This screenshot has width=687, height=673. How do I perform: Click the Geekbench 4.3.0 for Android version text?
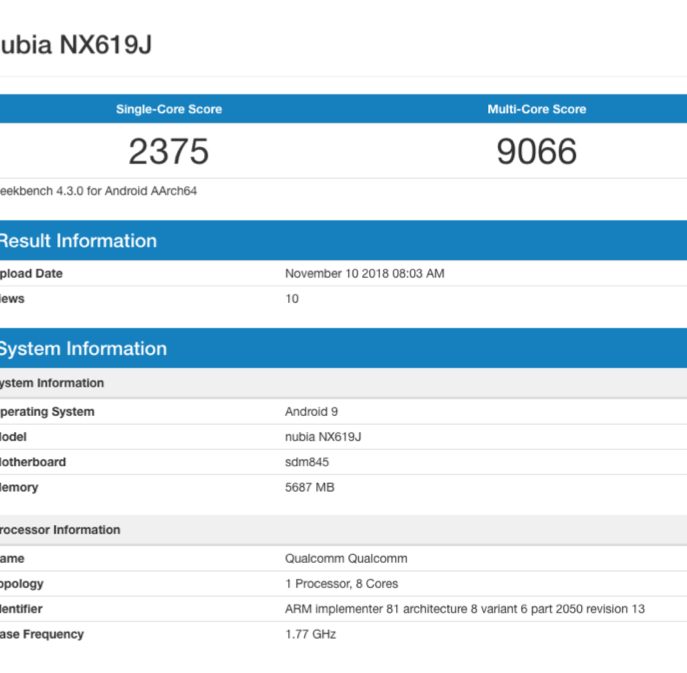tap(98, 190)
